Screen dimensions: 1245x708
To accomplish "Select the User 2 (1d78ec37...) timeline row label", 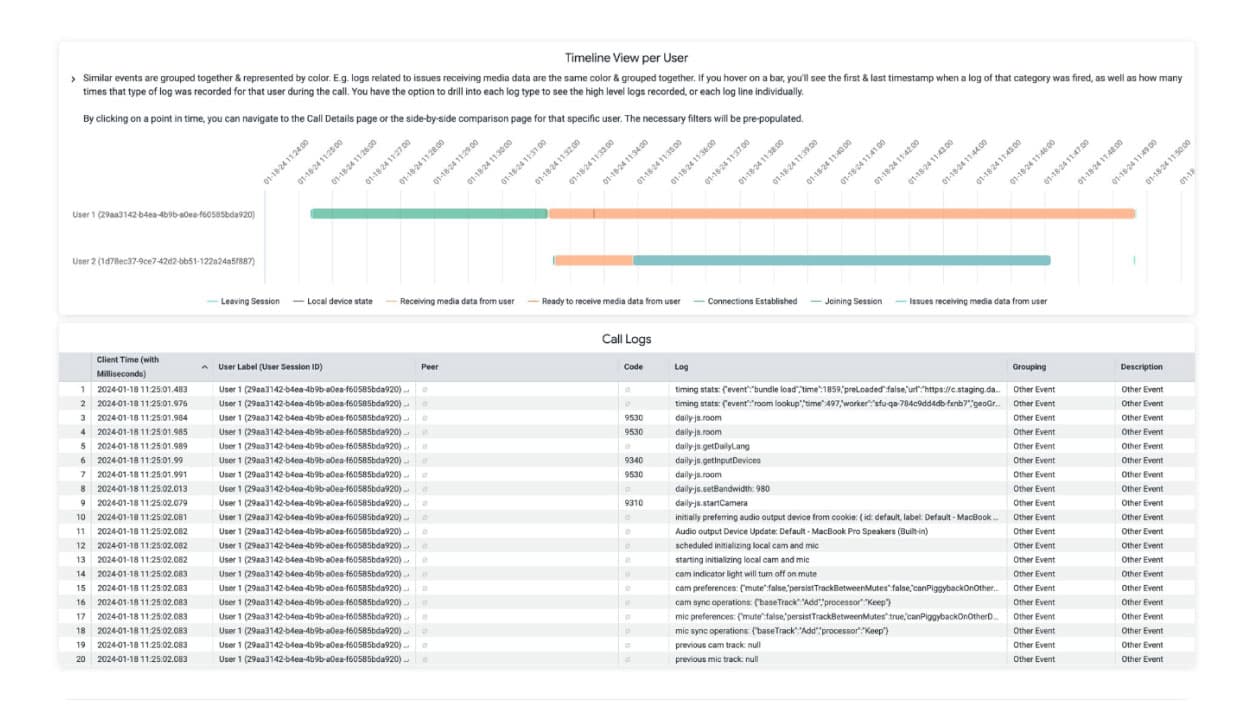I will click(163, 261).
